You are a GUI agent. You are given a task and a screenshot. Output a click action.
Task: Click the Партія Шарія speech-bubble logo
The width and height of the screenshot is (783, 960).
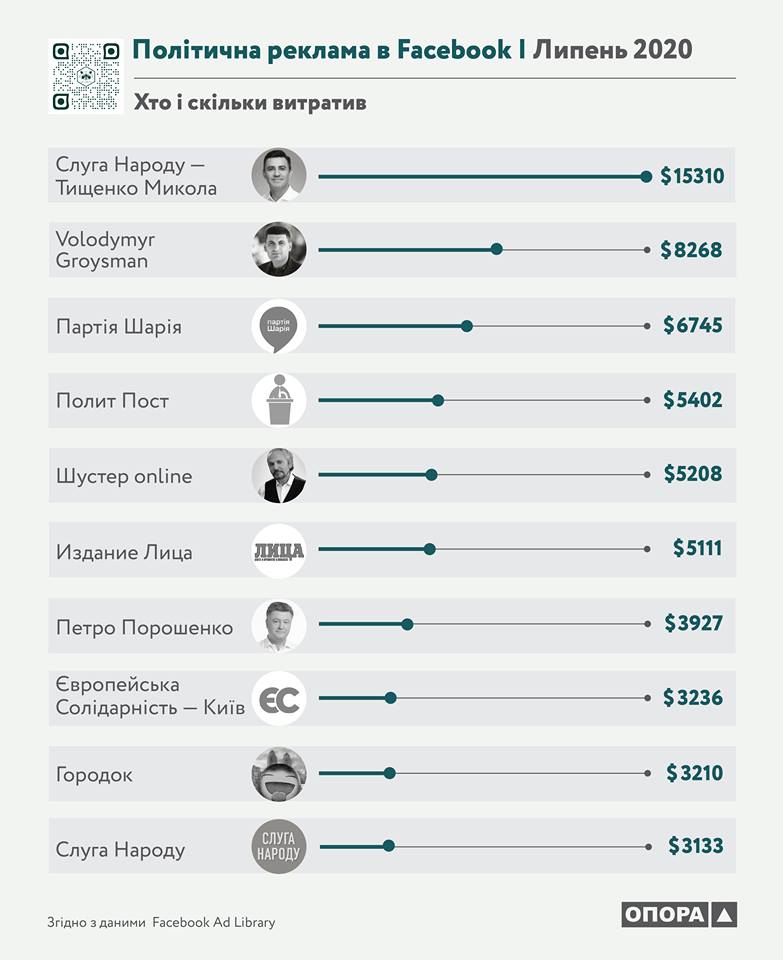click(x=278, y=326)
